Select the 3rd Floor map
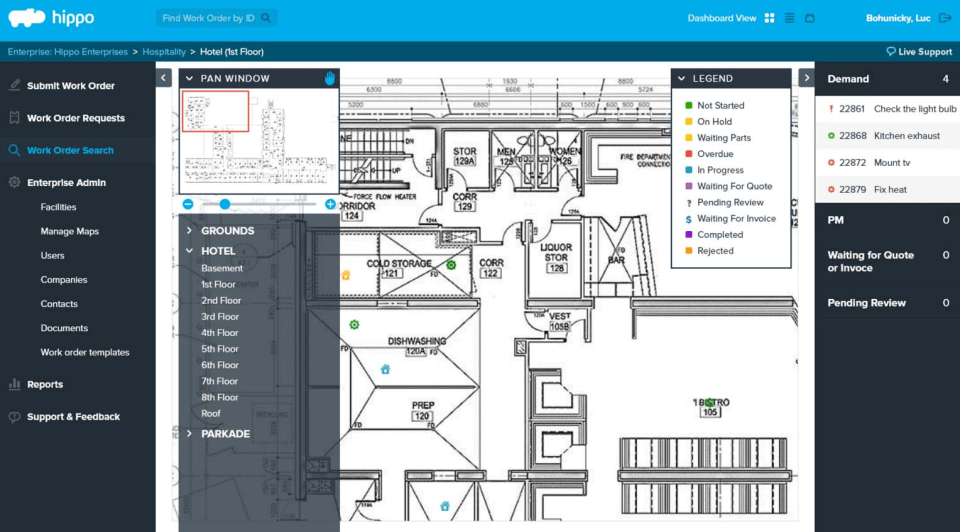This screenshot has width=960, height=532. pyautogui.click(x=220, y=317)
